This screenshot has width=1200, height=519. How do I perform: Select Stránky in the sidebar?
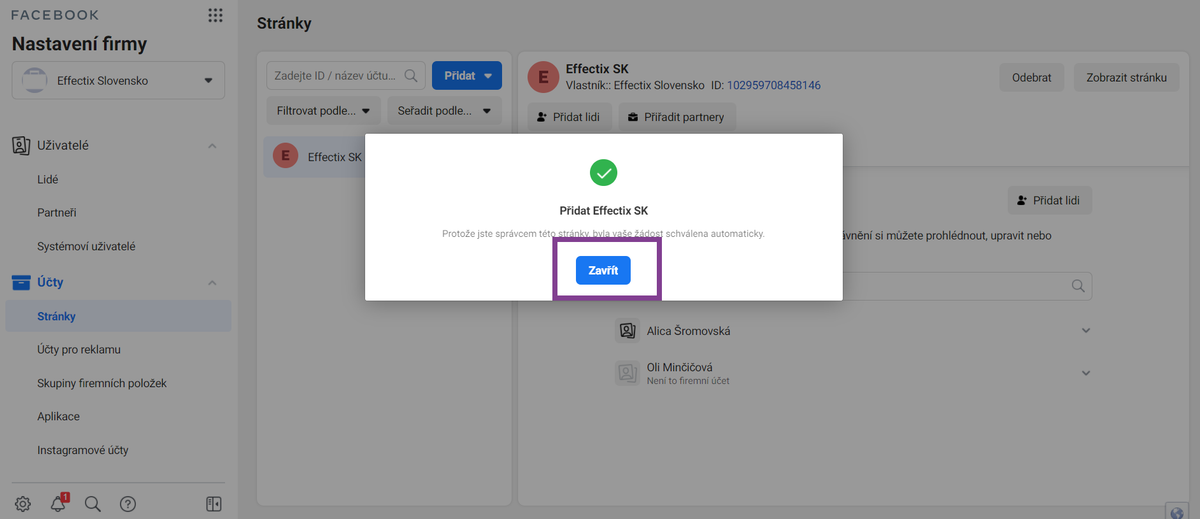[x=118, y=316]
